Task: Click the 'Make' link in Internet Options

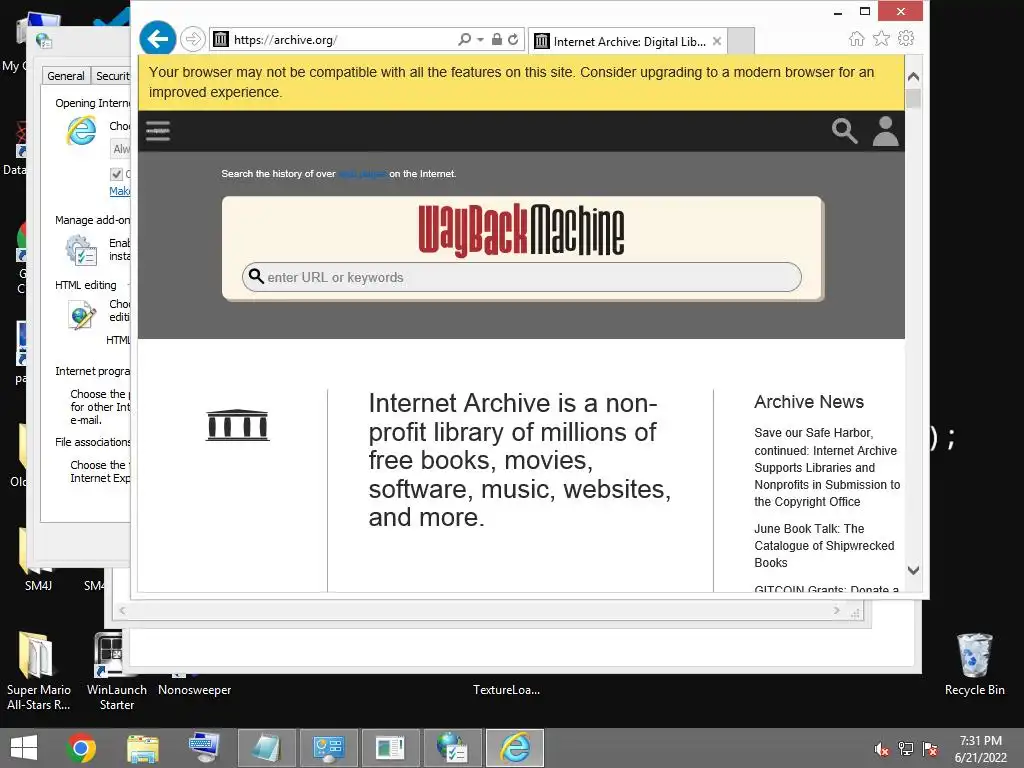Action: (x=120, y=191)
